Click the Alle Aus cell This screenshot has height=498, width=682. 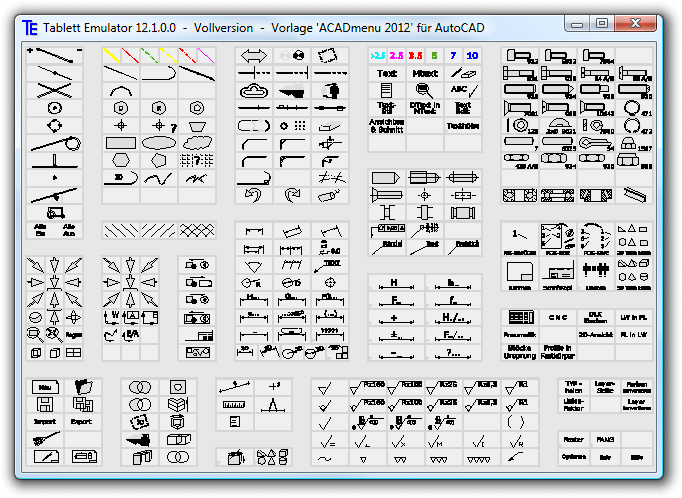coord(69,230)
